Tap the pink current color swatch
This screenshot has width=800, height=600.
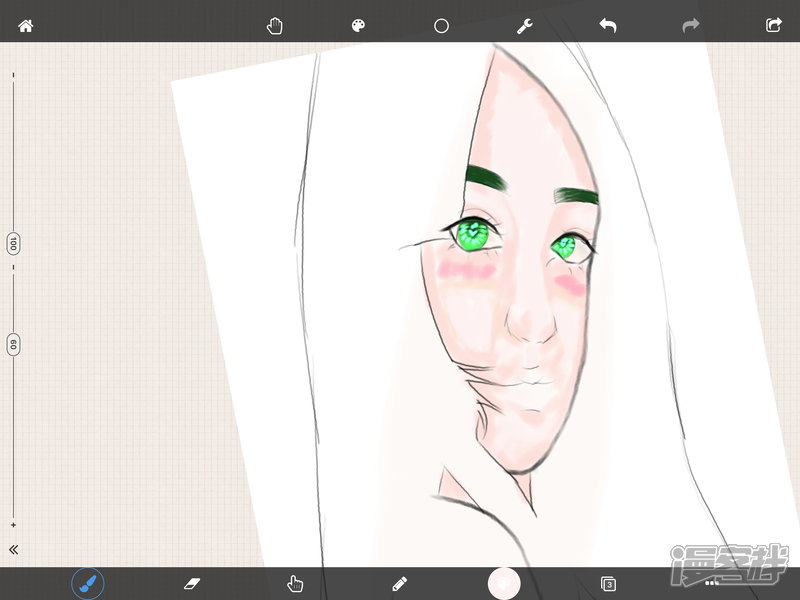pos(504,583)
